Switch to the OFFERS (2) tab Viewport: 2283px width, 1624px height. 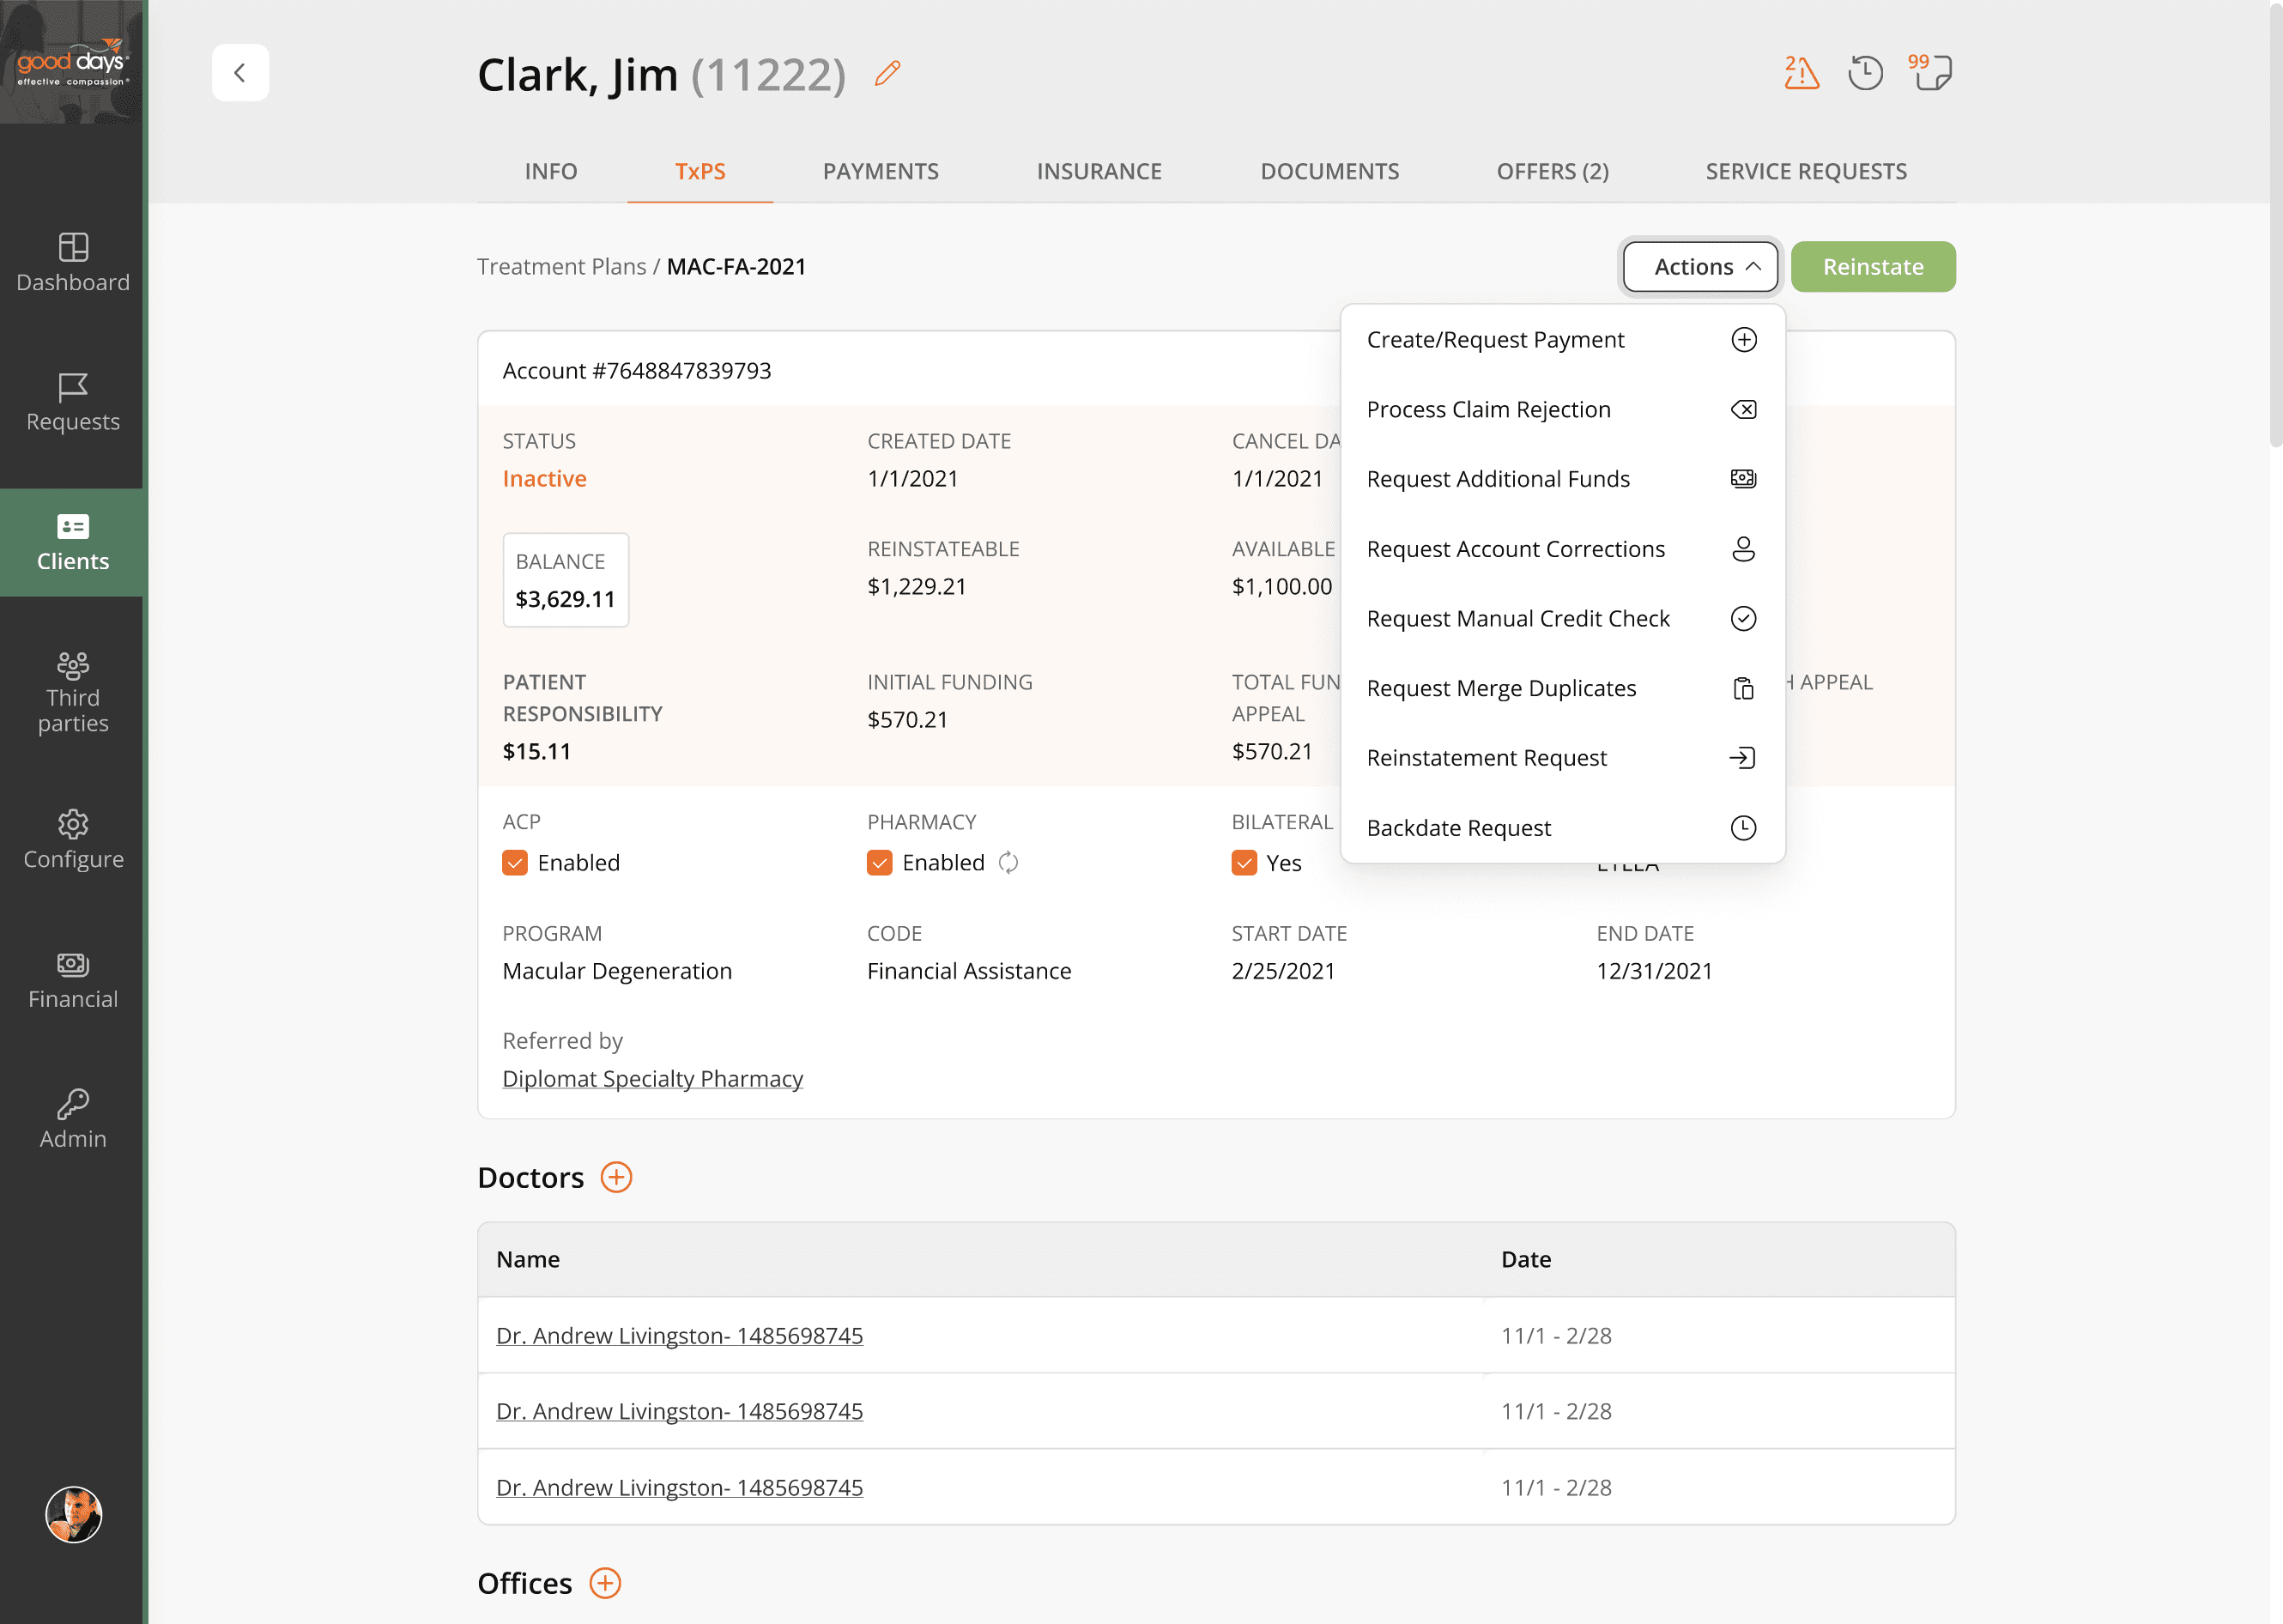point(1551,171)
